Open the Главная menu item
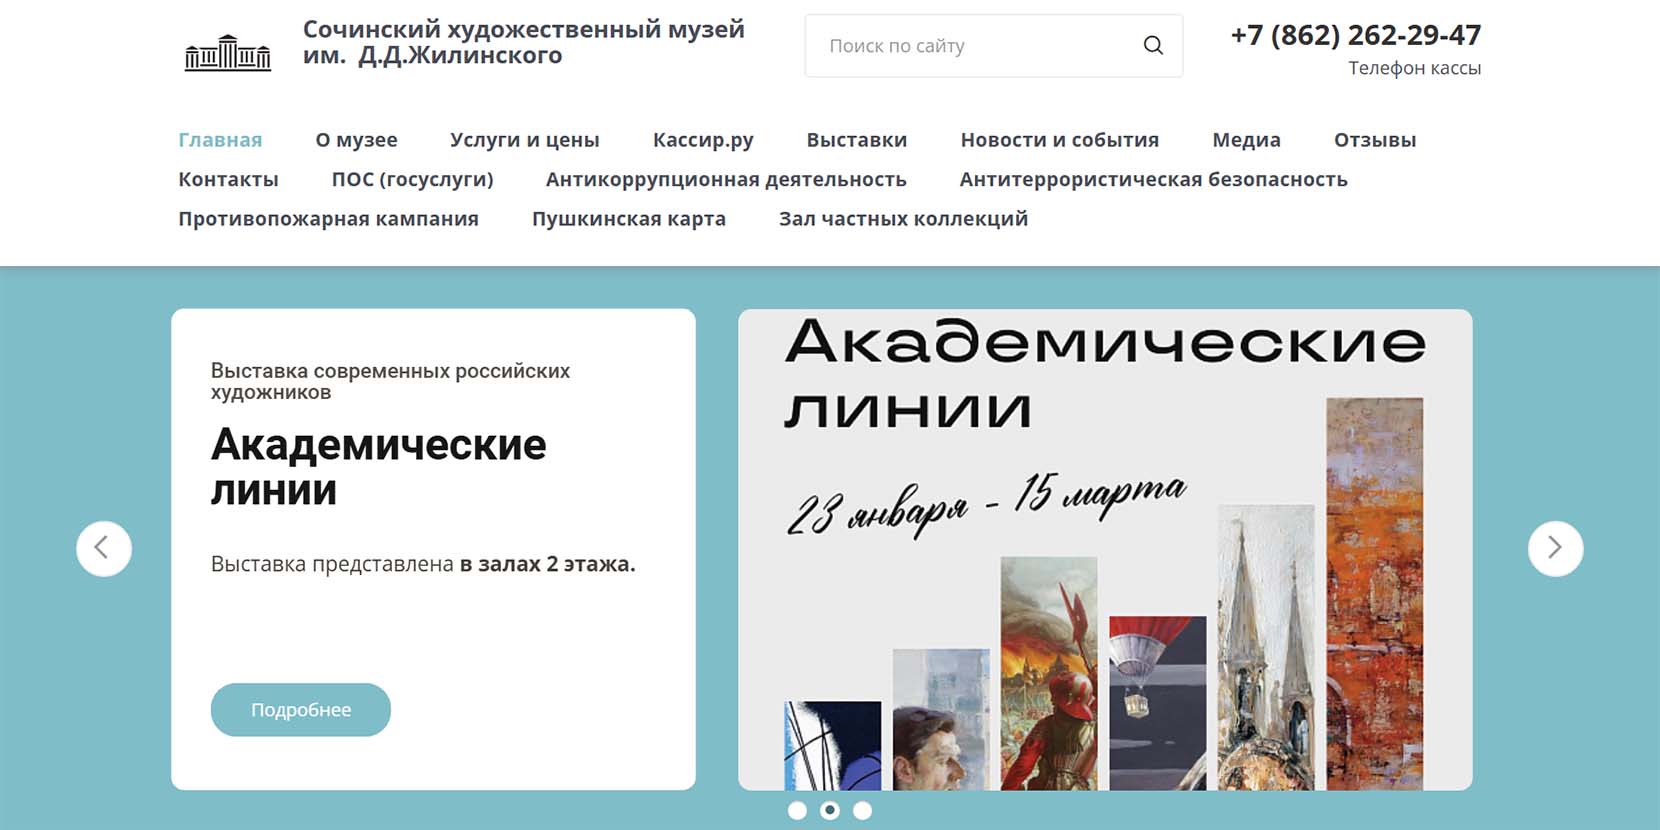 click(x=220, y=140)
